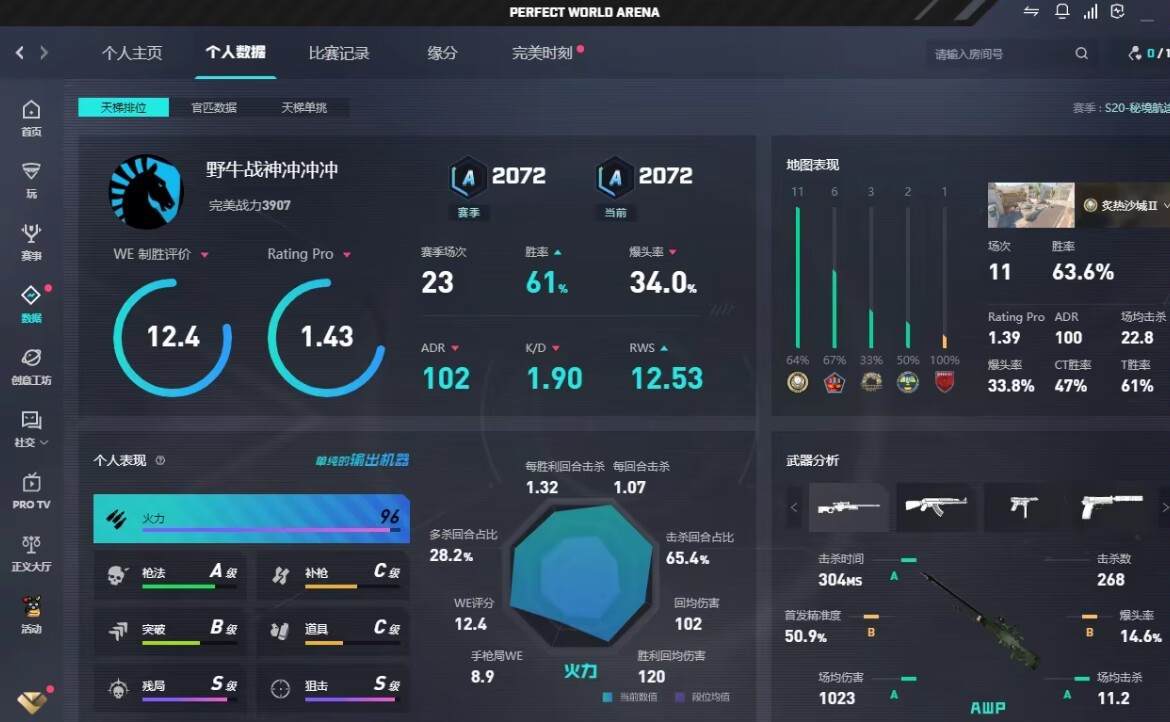The height and width of the screenshot is (722, 1170).
Task: Select the 补枪 C级 skill card
Action: coord(333,574)
